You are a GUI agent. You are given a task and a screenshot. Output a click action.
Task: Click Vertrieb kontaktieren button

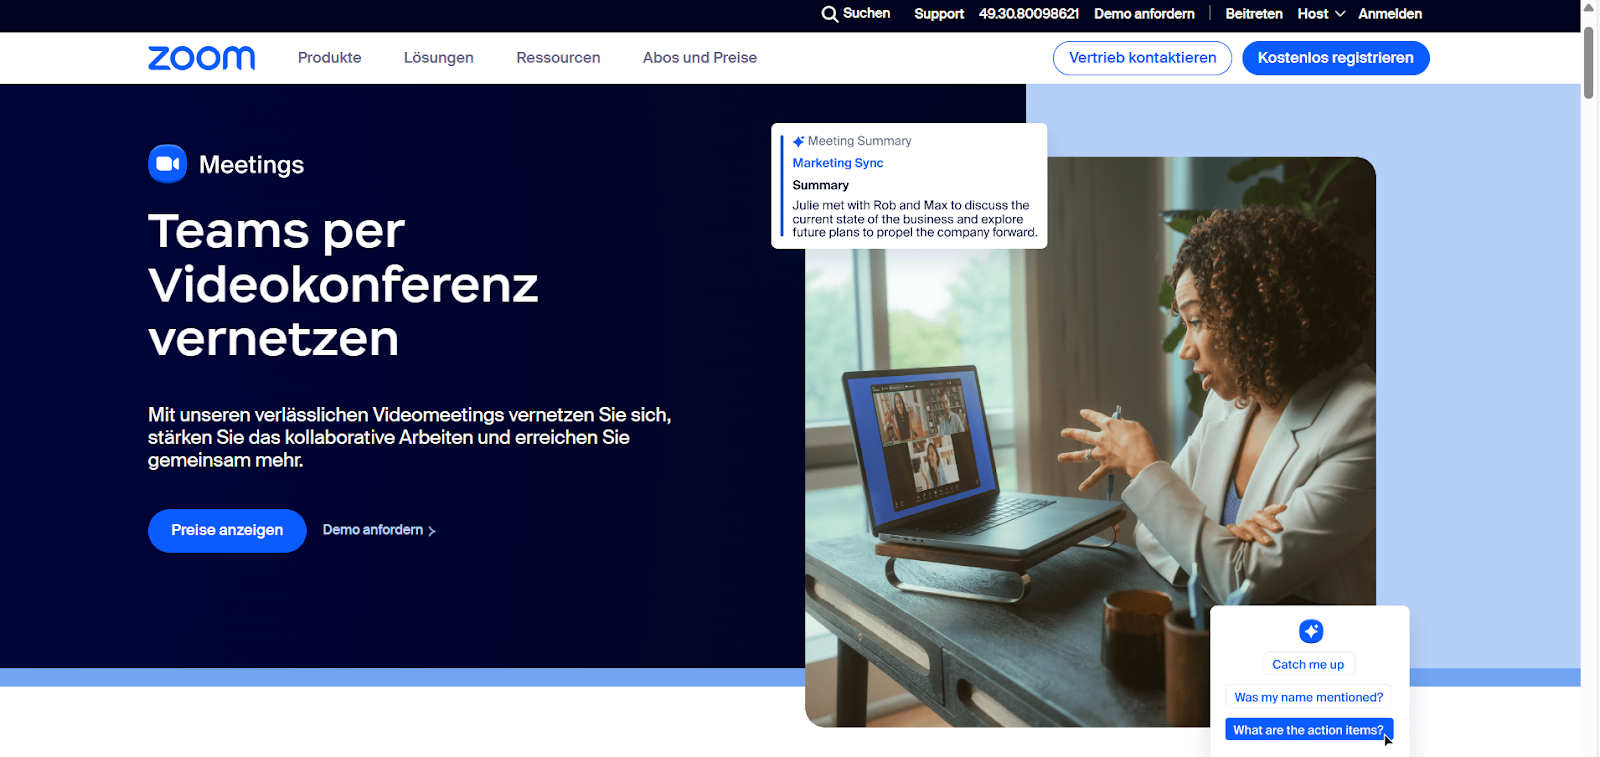(1142, 58)
